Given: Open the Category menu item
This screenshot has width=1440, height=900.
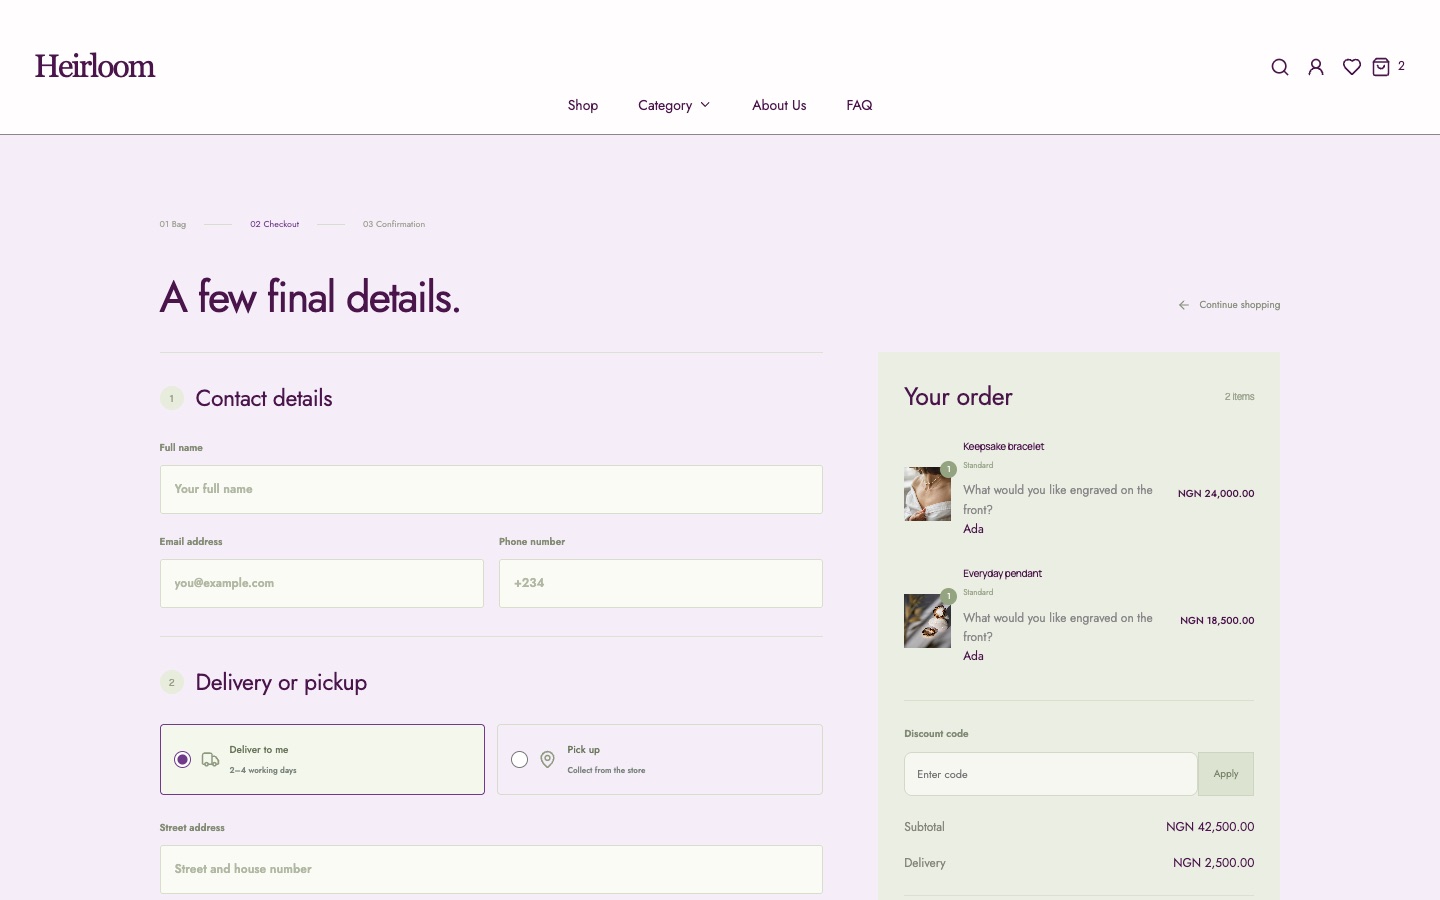Looking at the screenshot, I should (x=665, y=105).
